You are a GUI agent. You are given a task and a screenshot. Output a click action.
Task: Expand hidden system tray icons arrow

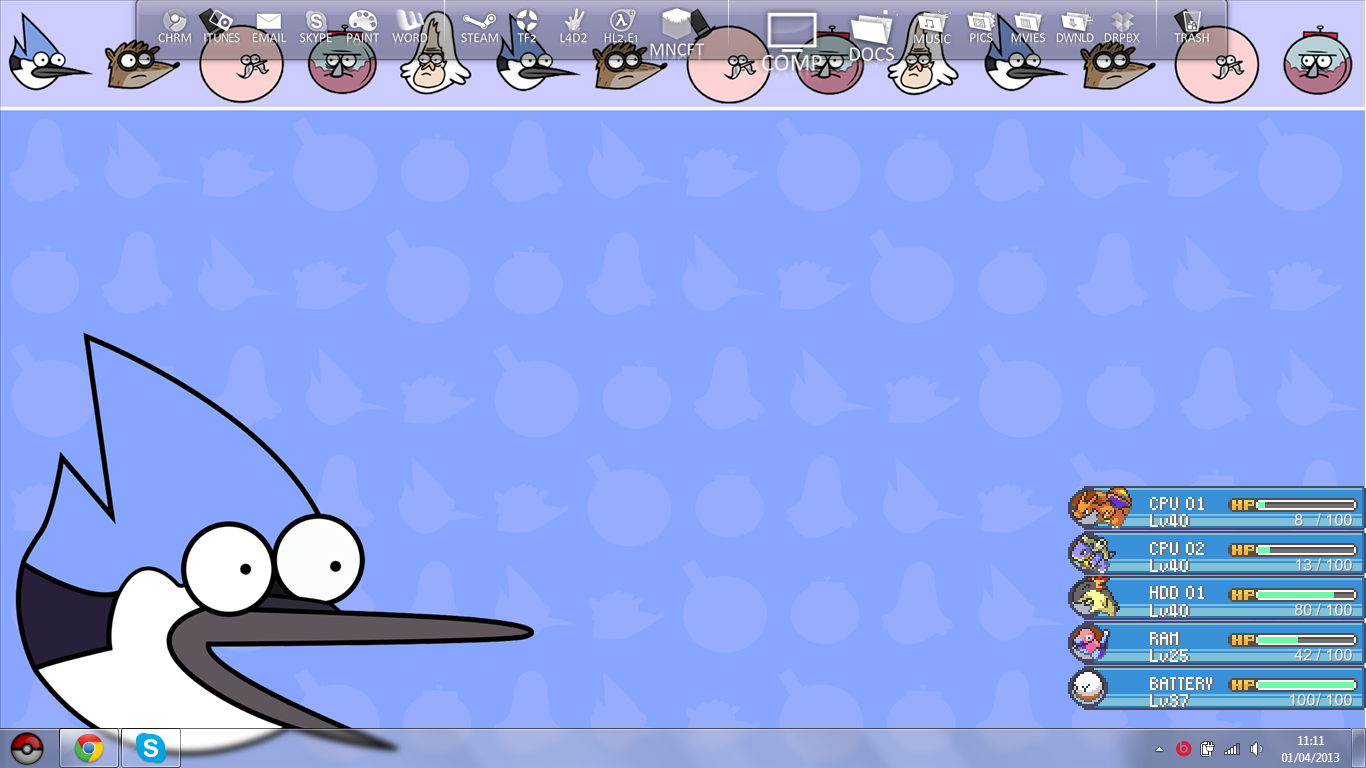click(x=1159, y=749)
